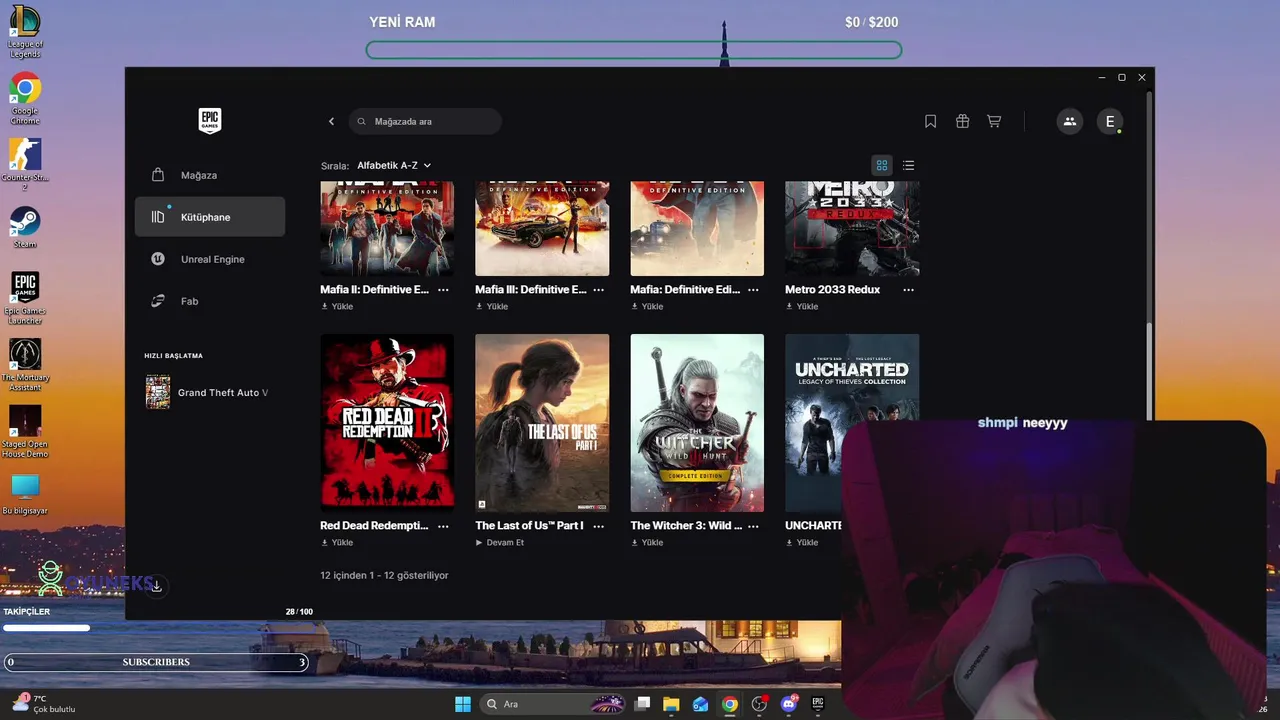Click Yükle under Mafia II
Image resolution: width=1280 pixels, height=720 pixels.
[x=337, y=307]
